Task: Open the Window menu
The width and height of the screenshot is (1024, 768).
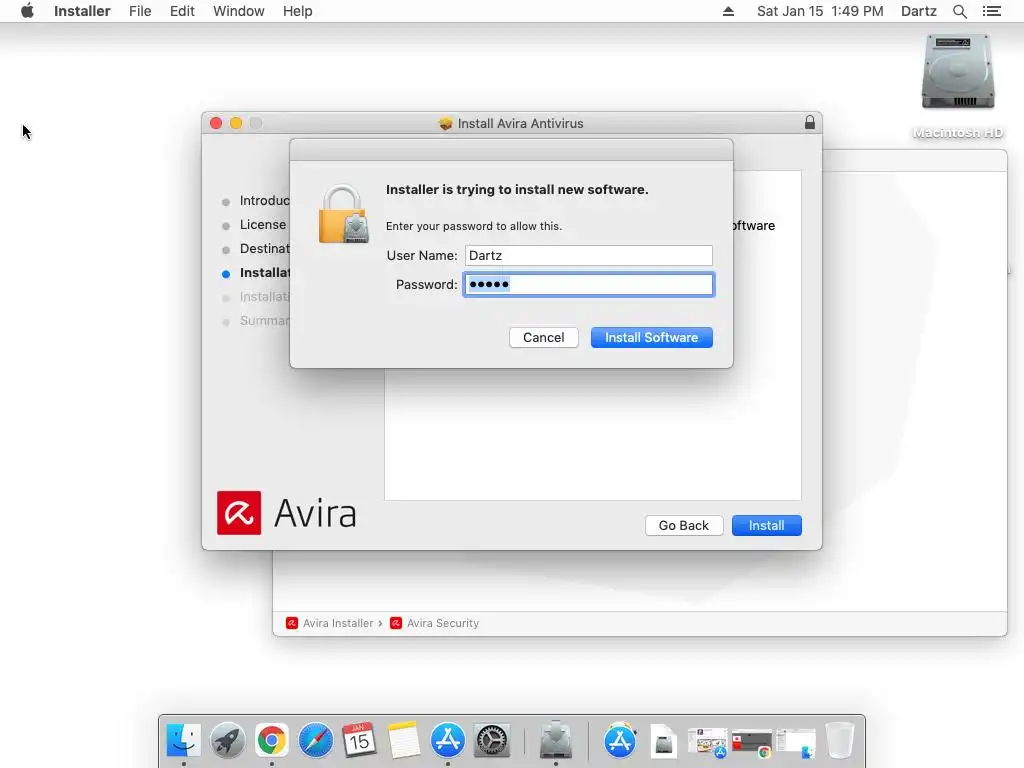Action: point(238,11)
